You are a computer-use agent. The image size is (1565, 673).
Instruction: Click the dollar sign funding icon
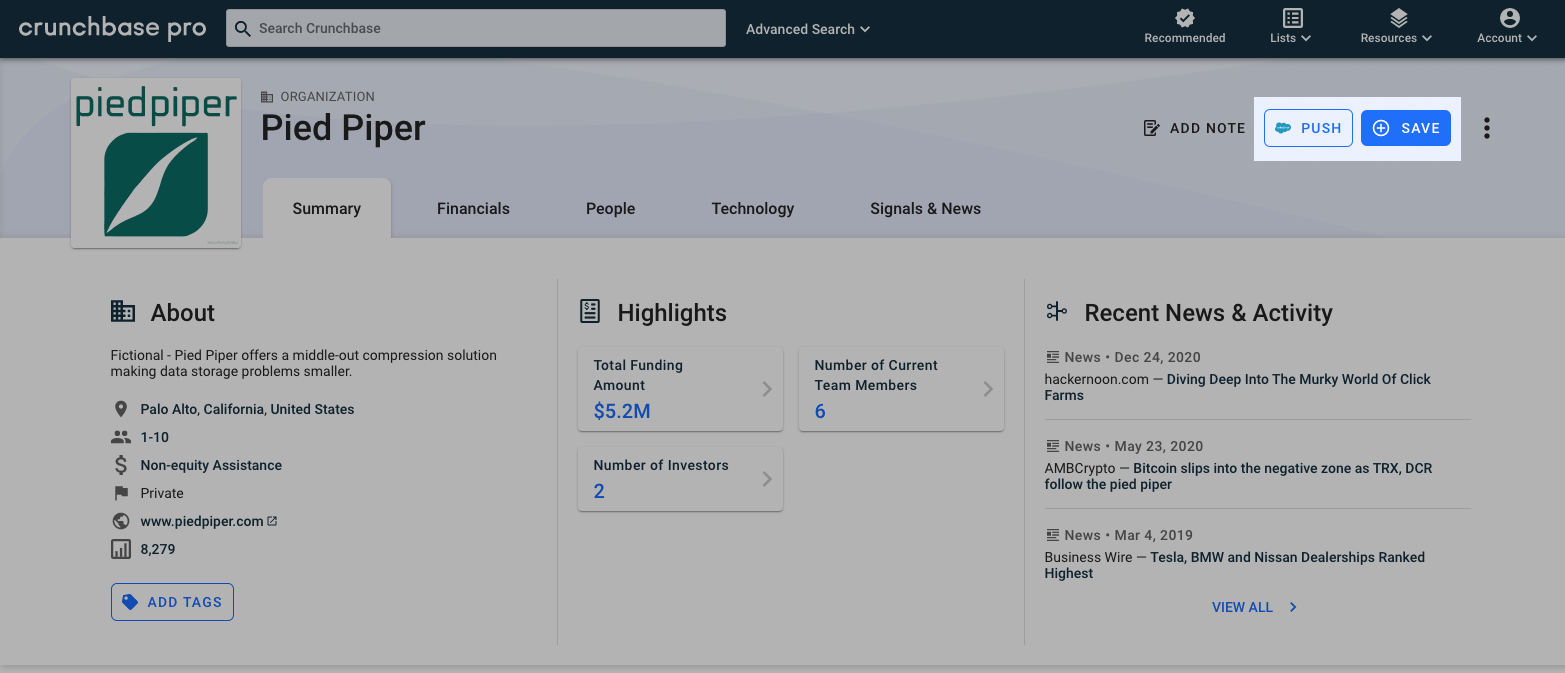click(121, 465)
